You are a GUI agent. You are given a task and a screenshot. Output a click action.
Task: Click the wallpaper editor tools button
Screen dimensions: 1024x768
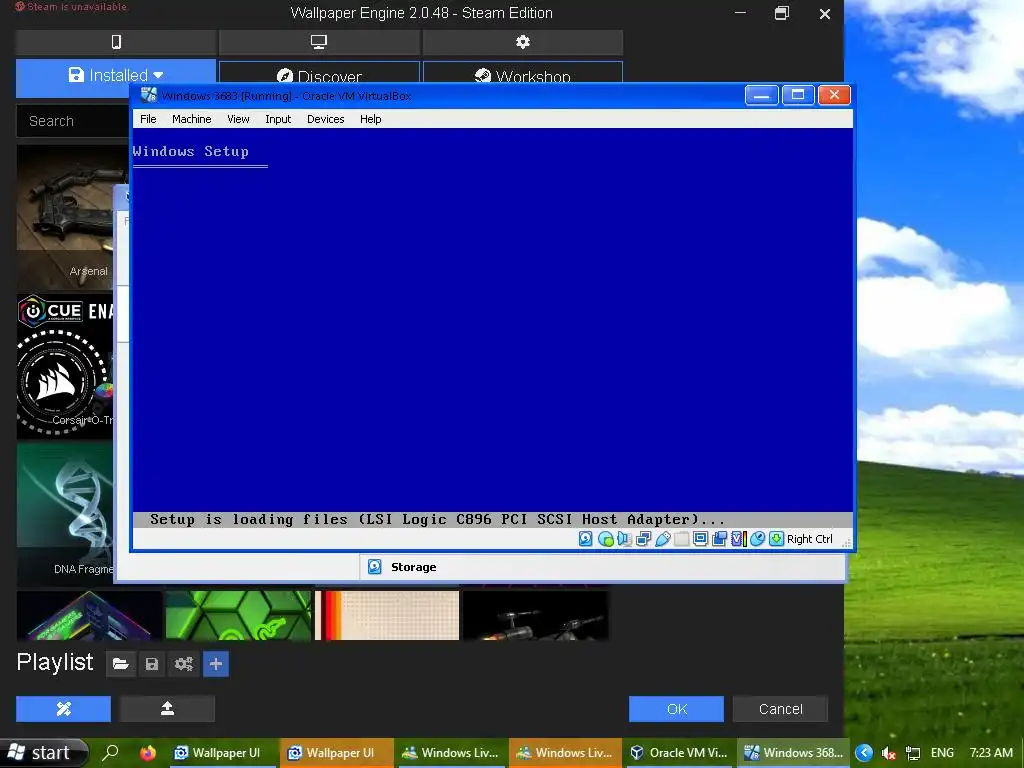pyautogui.click(x=63, y=709)
